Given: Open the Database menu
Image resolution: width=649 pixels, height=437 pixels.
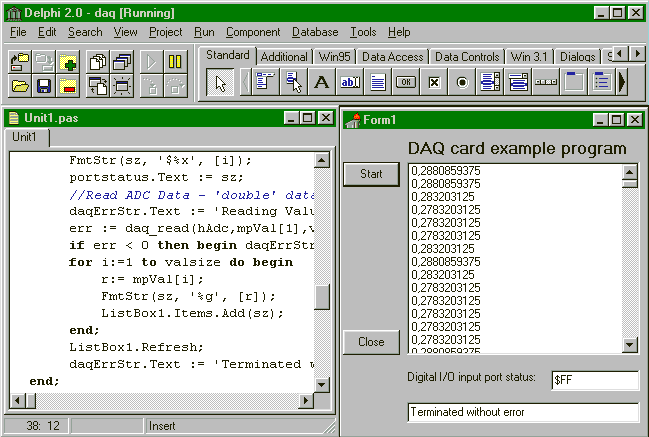Looking at the screenshot, I should pos(315,32).
